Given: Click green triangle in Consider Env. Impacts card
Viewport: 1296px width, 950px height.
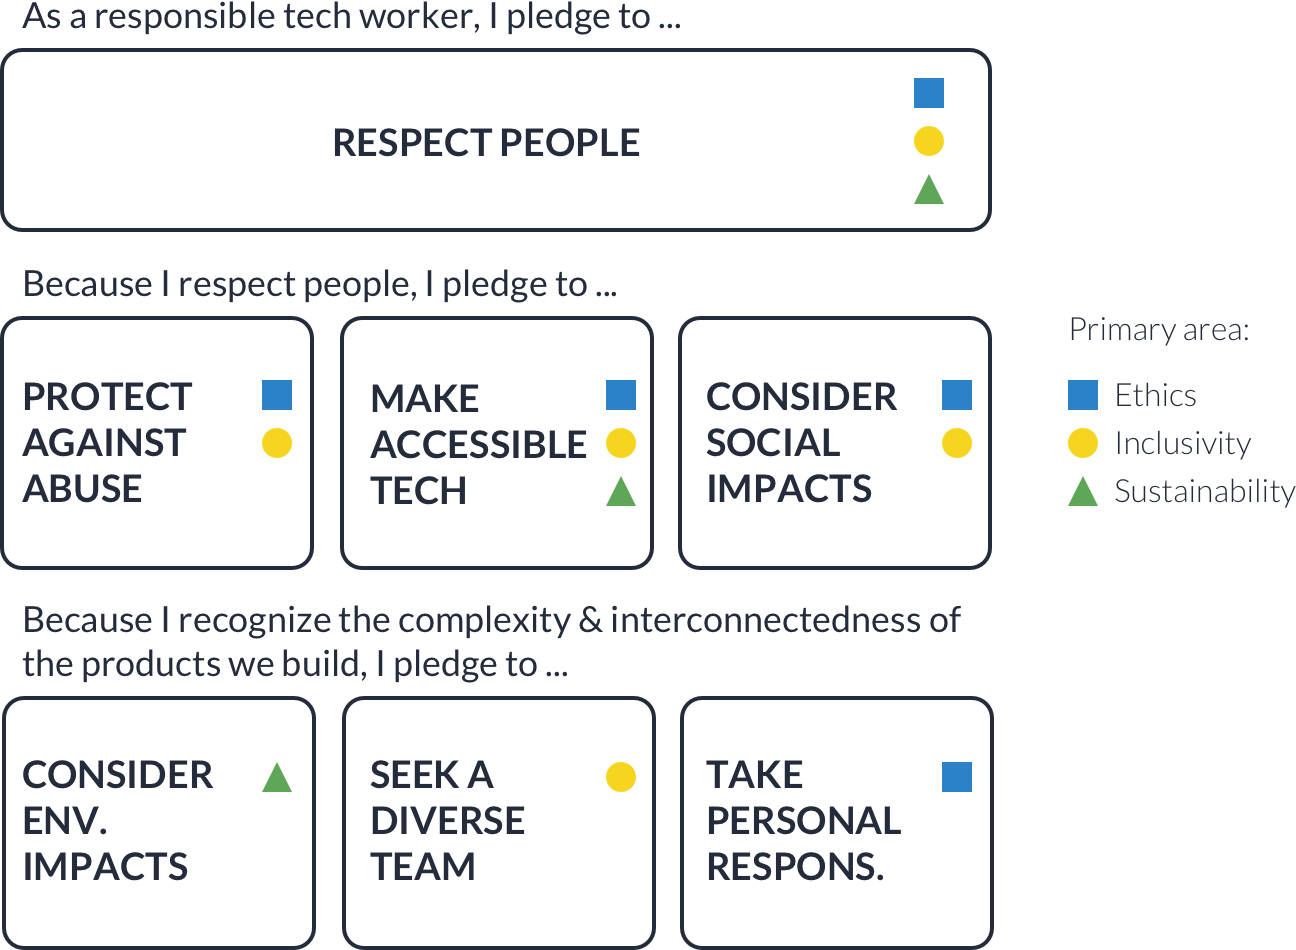Looking at the screenshot, I should pyautogui.click(x=277, y=777).
